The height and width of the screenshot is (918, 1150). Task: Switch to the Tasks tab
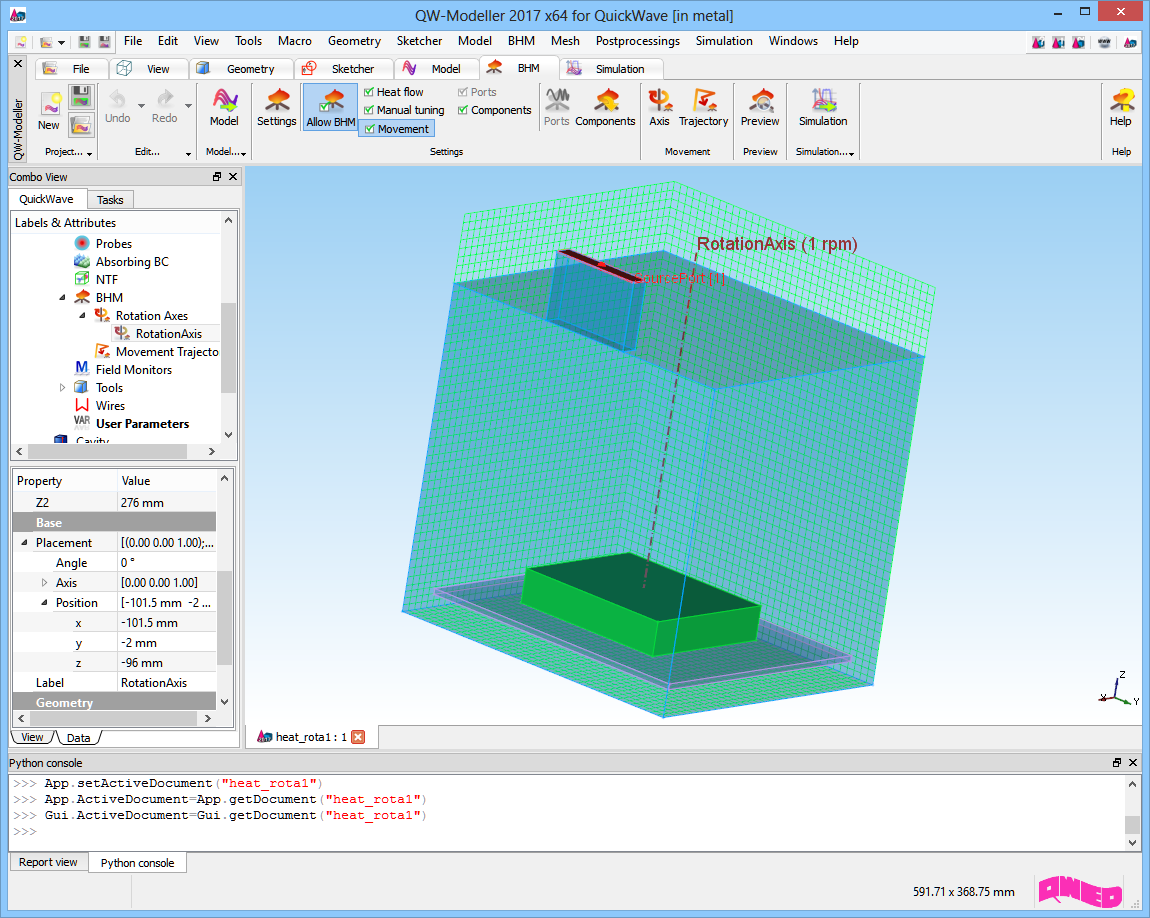110,199
